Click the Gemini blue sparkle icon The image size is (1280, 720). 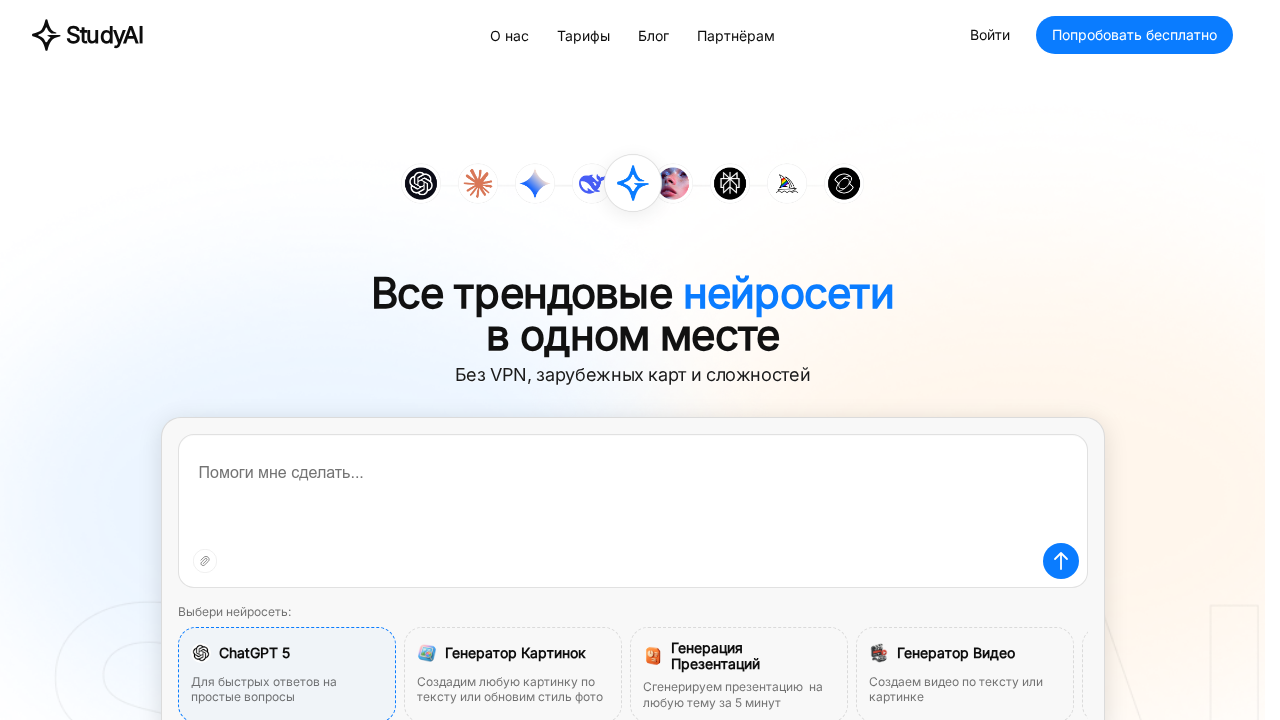(x=535, y=184)
